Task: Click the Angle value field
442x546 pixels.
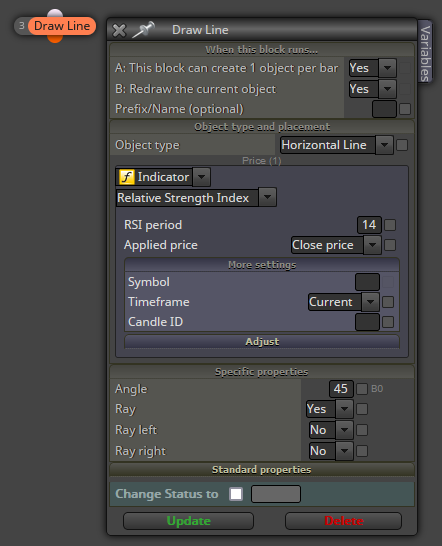Action: [341, 389]
